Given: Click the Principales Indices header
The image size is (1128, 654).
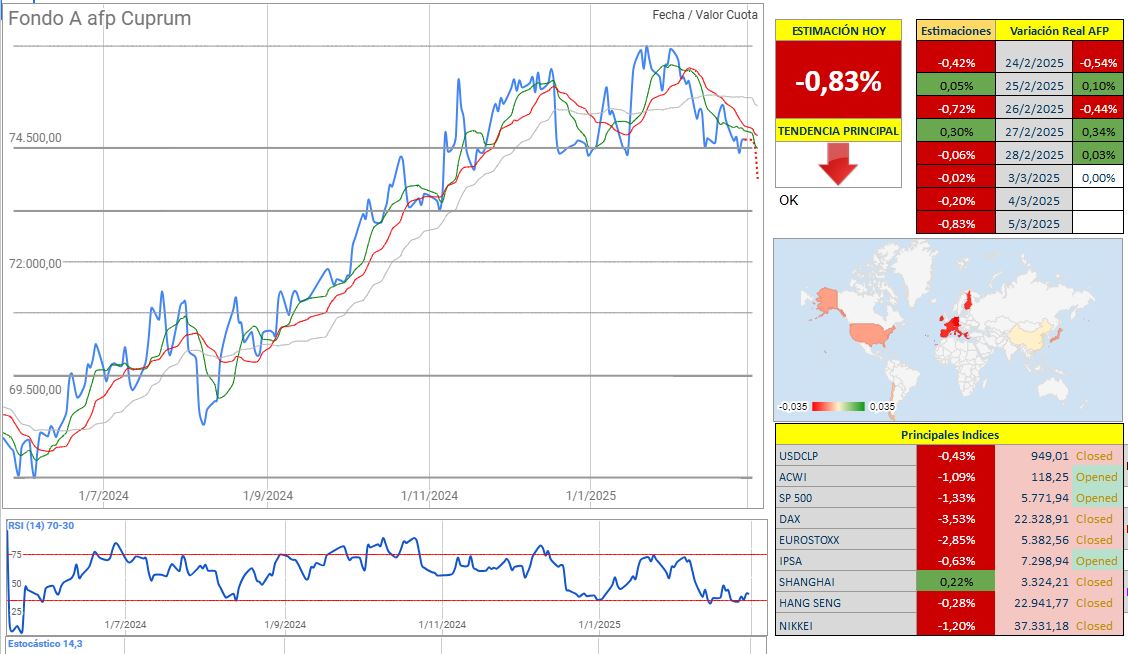Looking at the screenshot, I should pos(950,435).
